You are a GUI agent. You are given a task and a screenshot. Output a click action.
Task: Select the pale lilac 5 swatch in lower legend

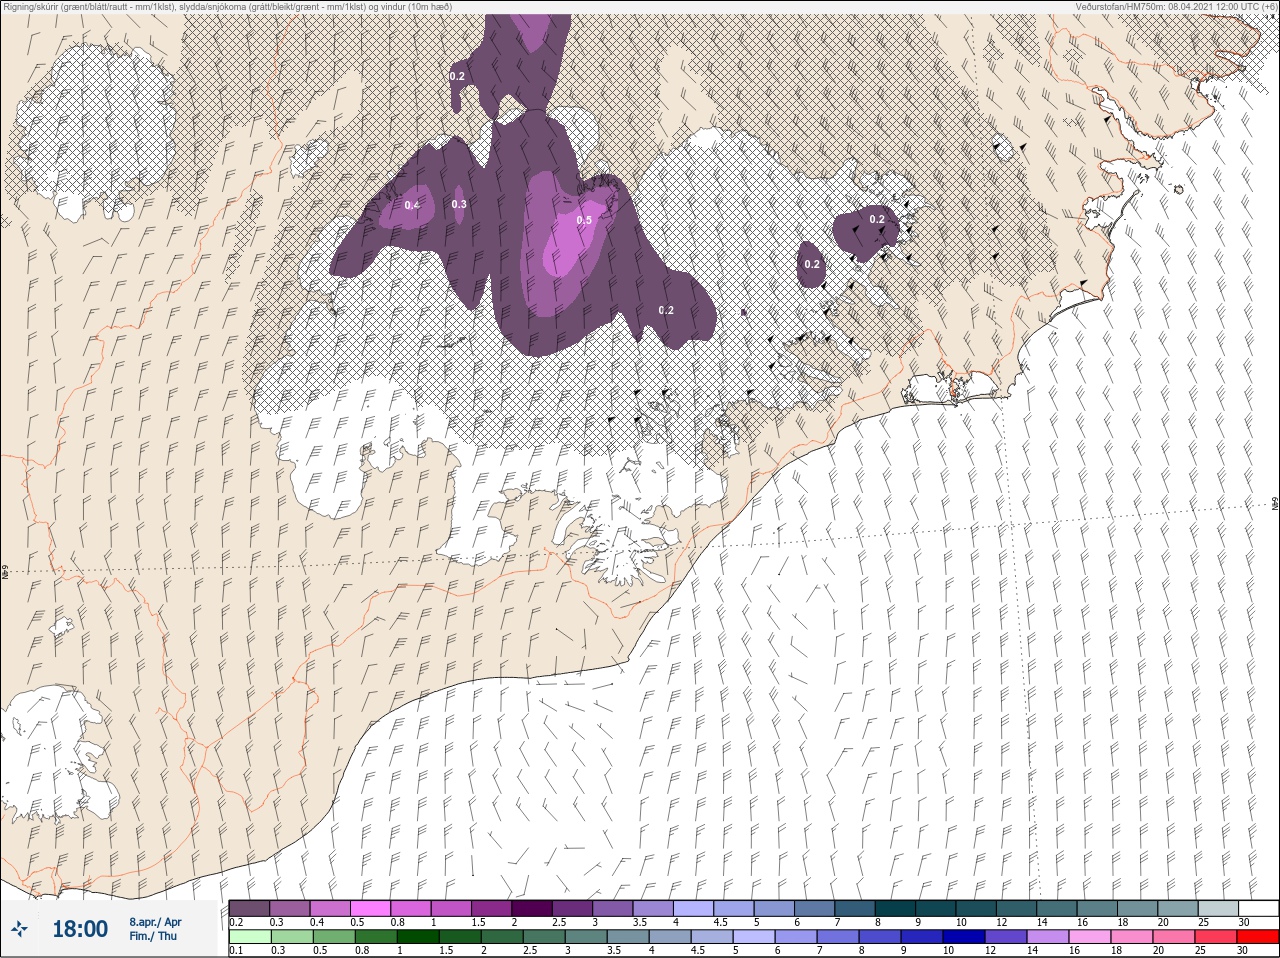point(754,937)
